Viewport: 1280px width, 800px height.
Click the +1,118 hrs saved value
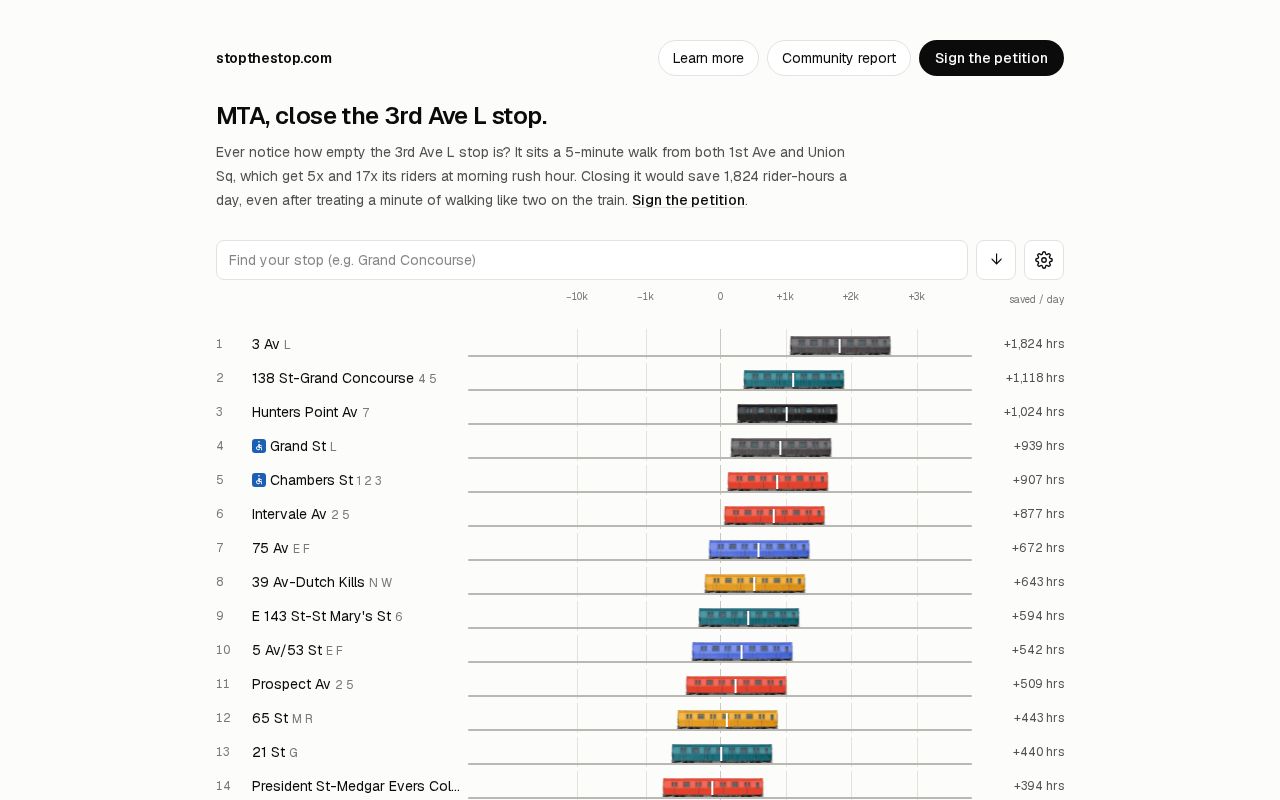point(1035,378)
